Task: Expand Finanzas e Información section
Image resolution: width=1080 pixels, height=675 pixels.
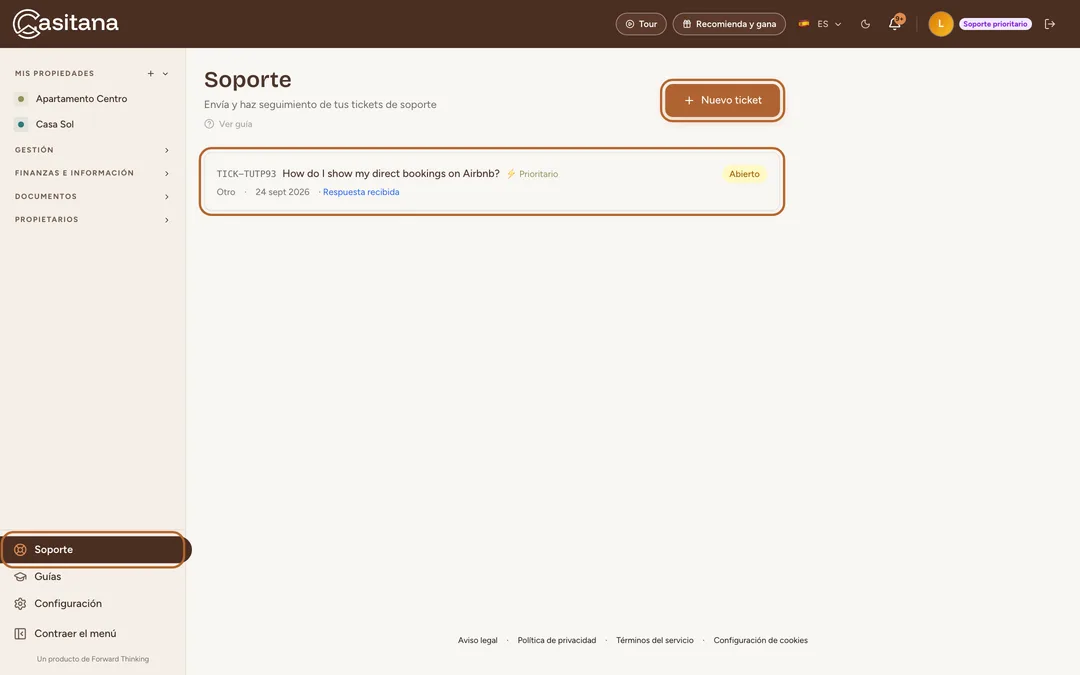Action: [x=92, y=174]
